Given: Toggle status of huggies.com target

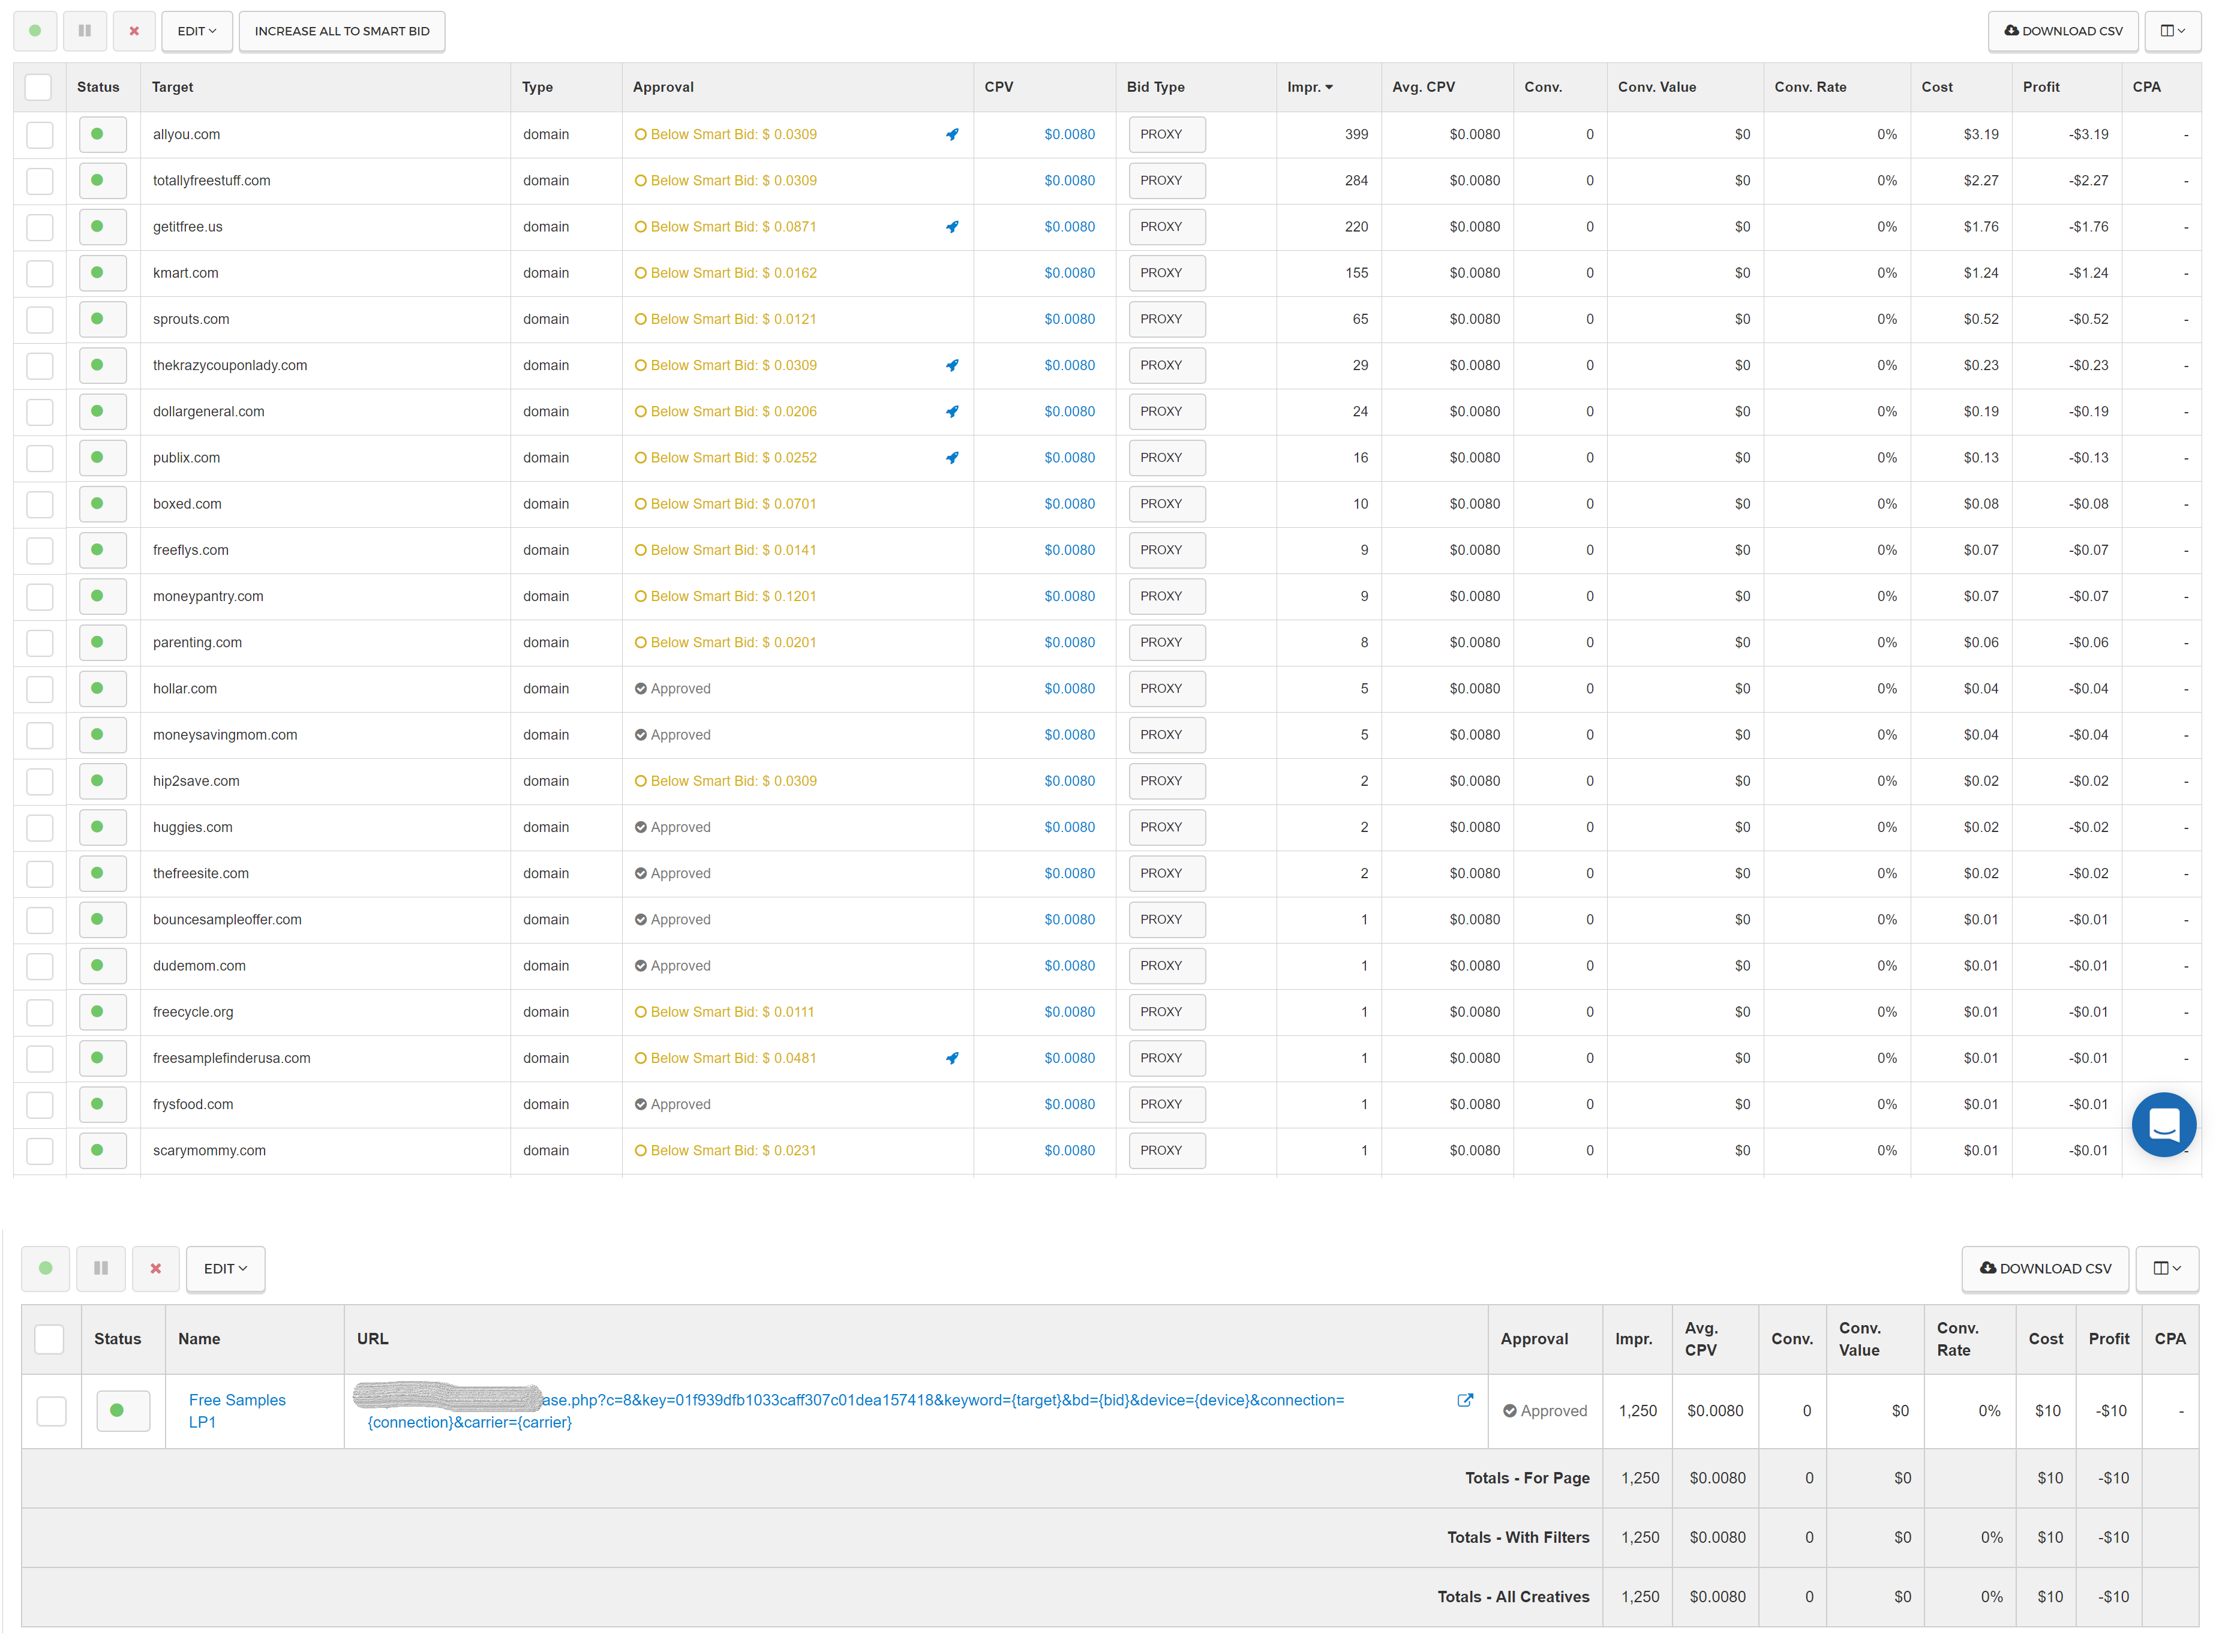Looking at the screenshot, I should 102,827.
